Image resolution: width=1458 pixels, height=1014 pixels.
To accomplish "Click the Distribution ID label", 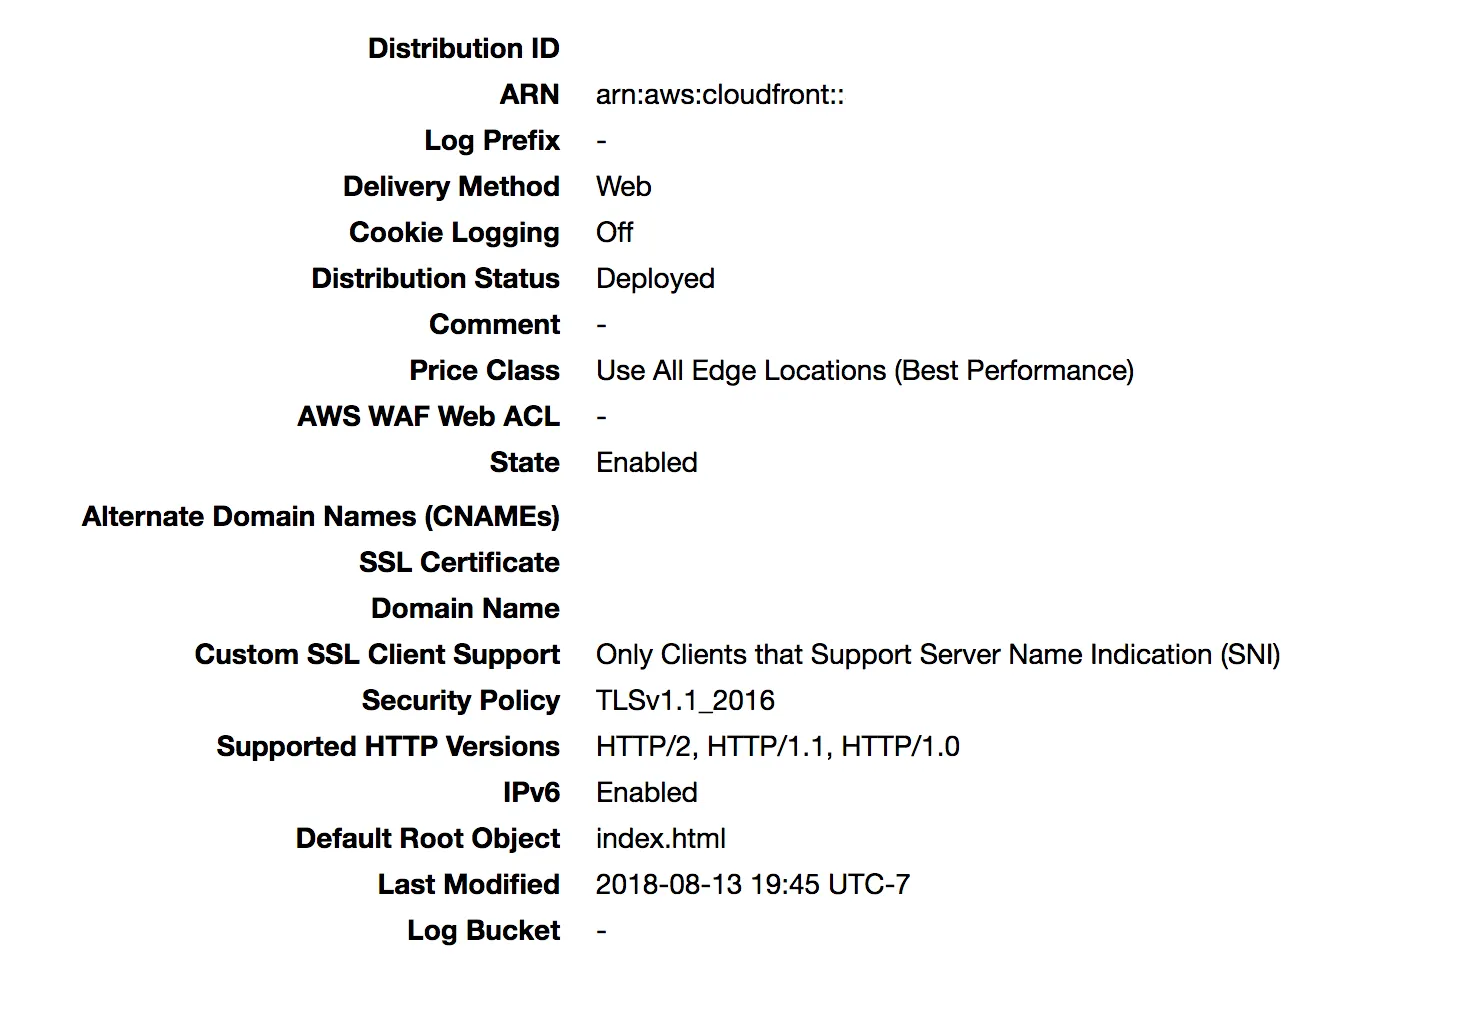I will pos(463,48).
